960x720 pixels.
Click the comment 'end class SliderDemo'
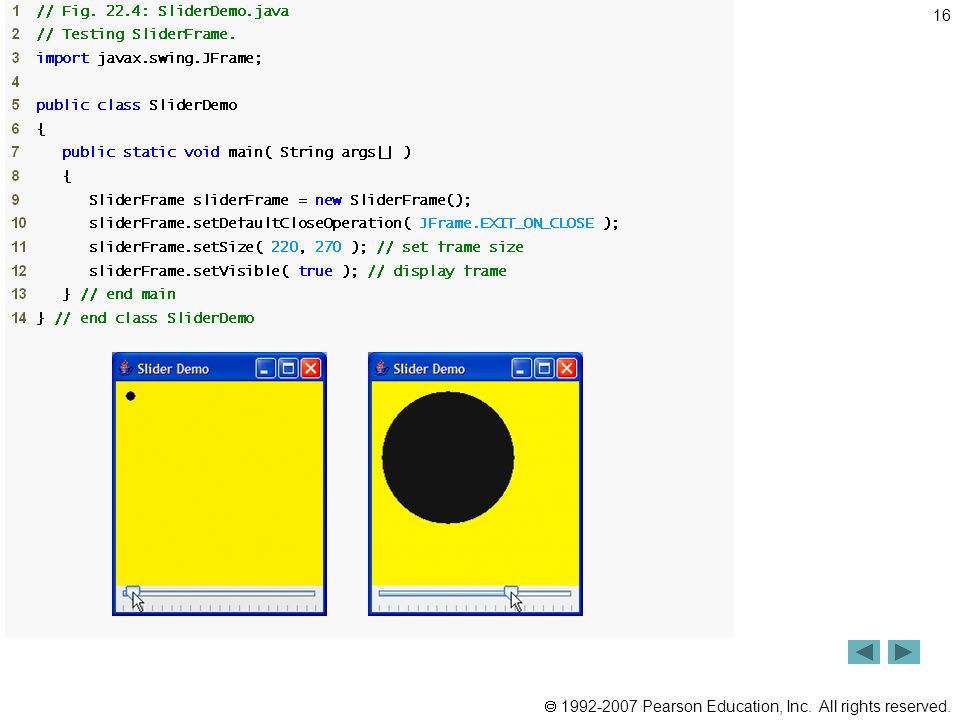154,318
